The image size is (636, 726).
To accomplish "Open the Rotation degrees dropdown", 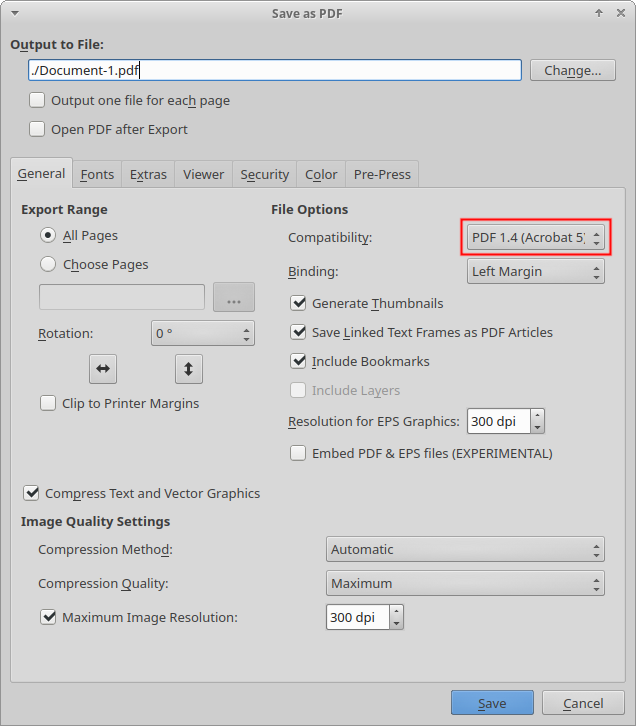I will point(203,333).
